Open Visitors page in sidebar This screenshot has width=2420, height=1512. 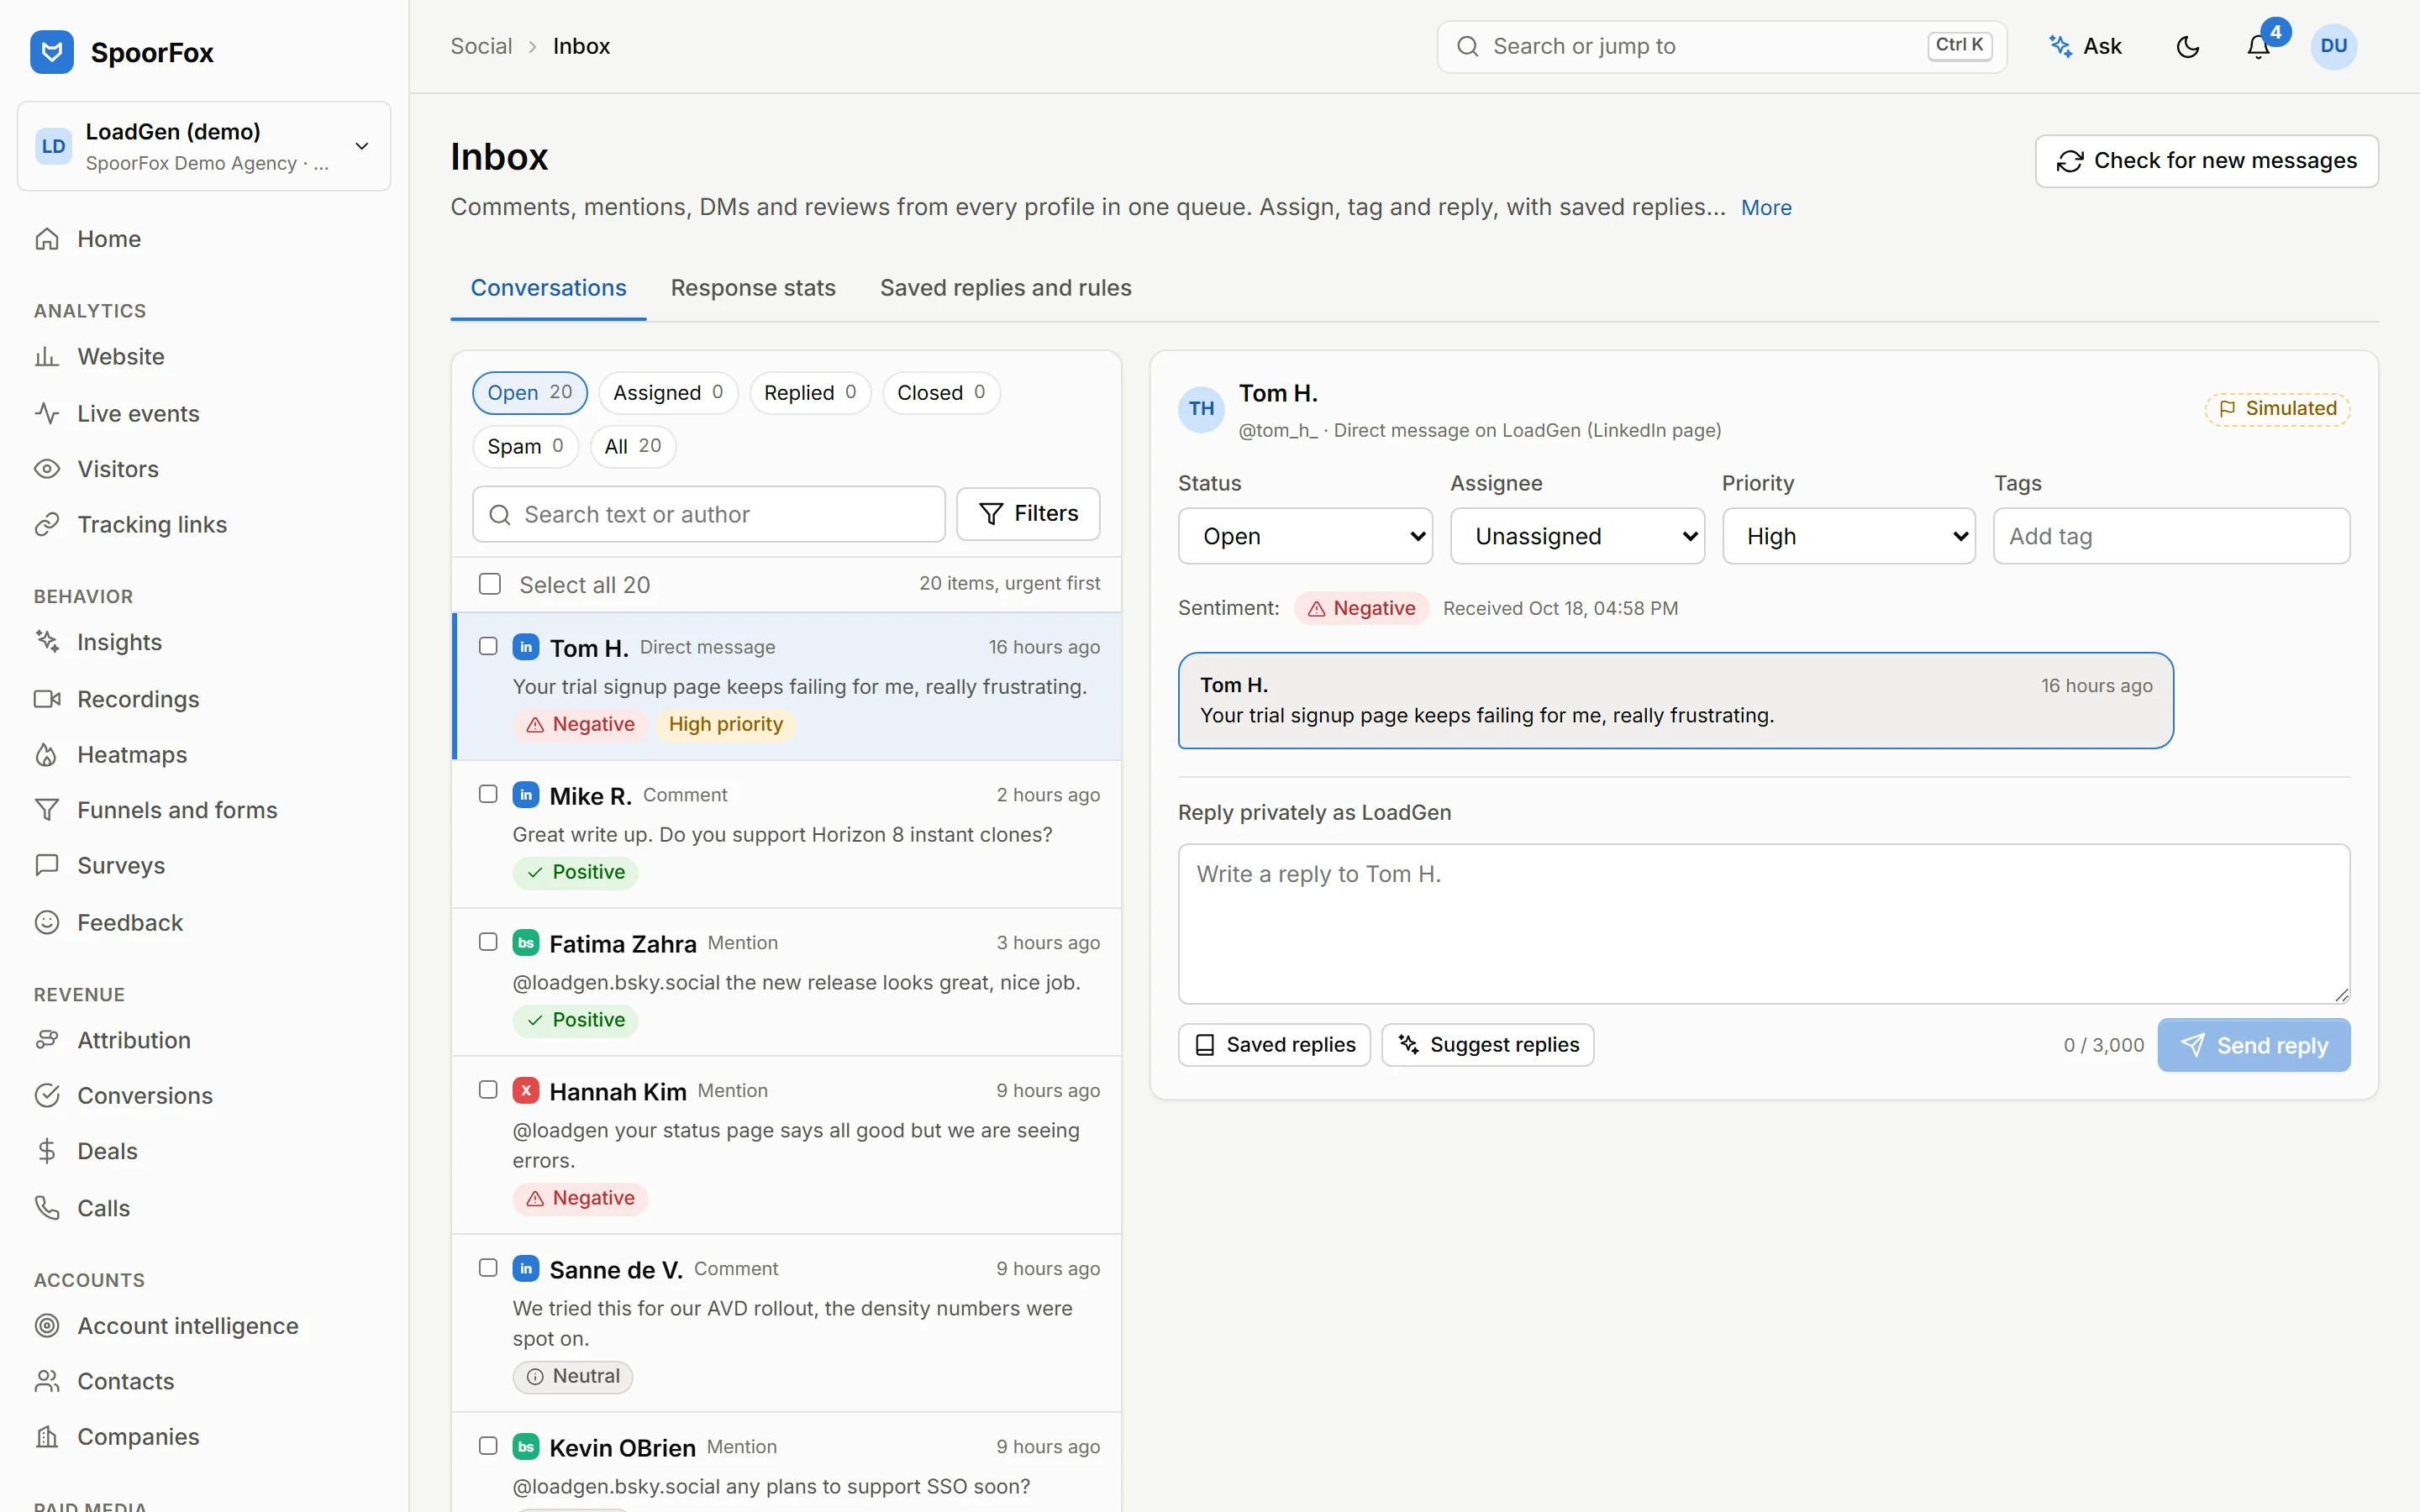point(204,469)
